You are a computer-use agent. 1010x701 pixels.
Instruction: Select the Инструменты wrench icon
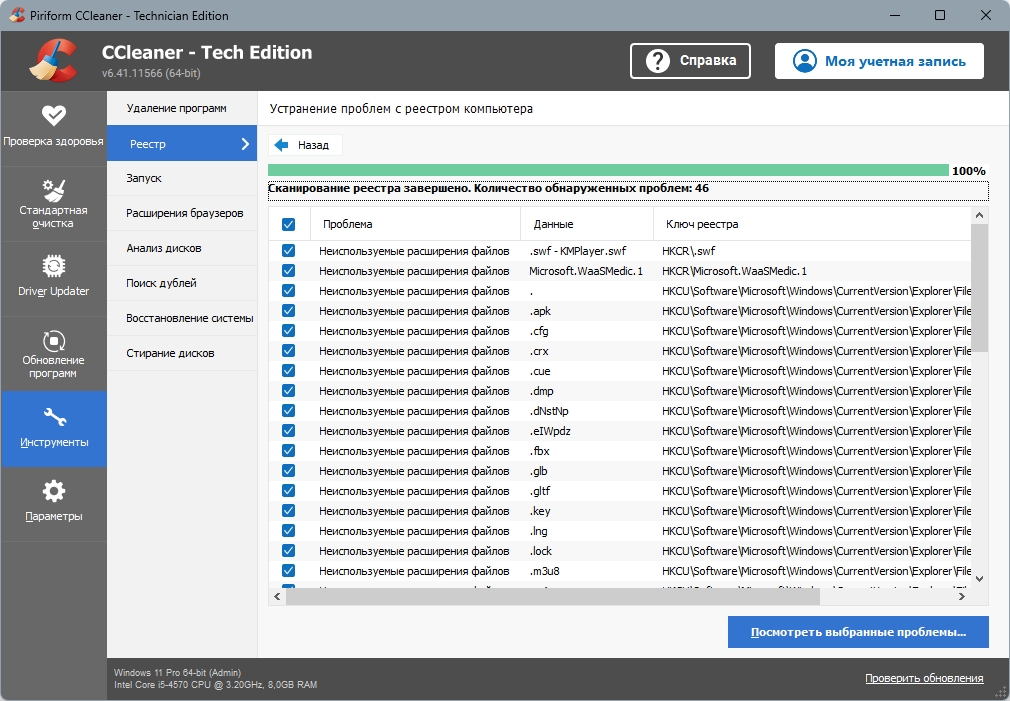point(54,418)
